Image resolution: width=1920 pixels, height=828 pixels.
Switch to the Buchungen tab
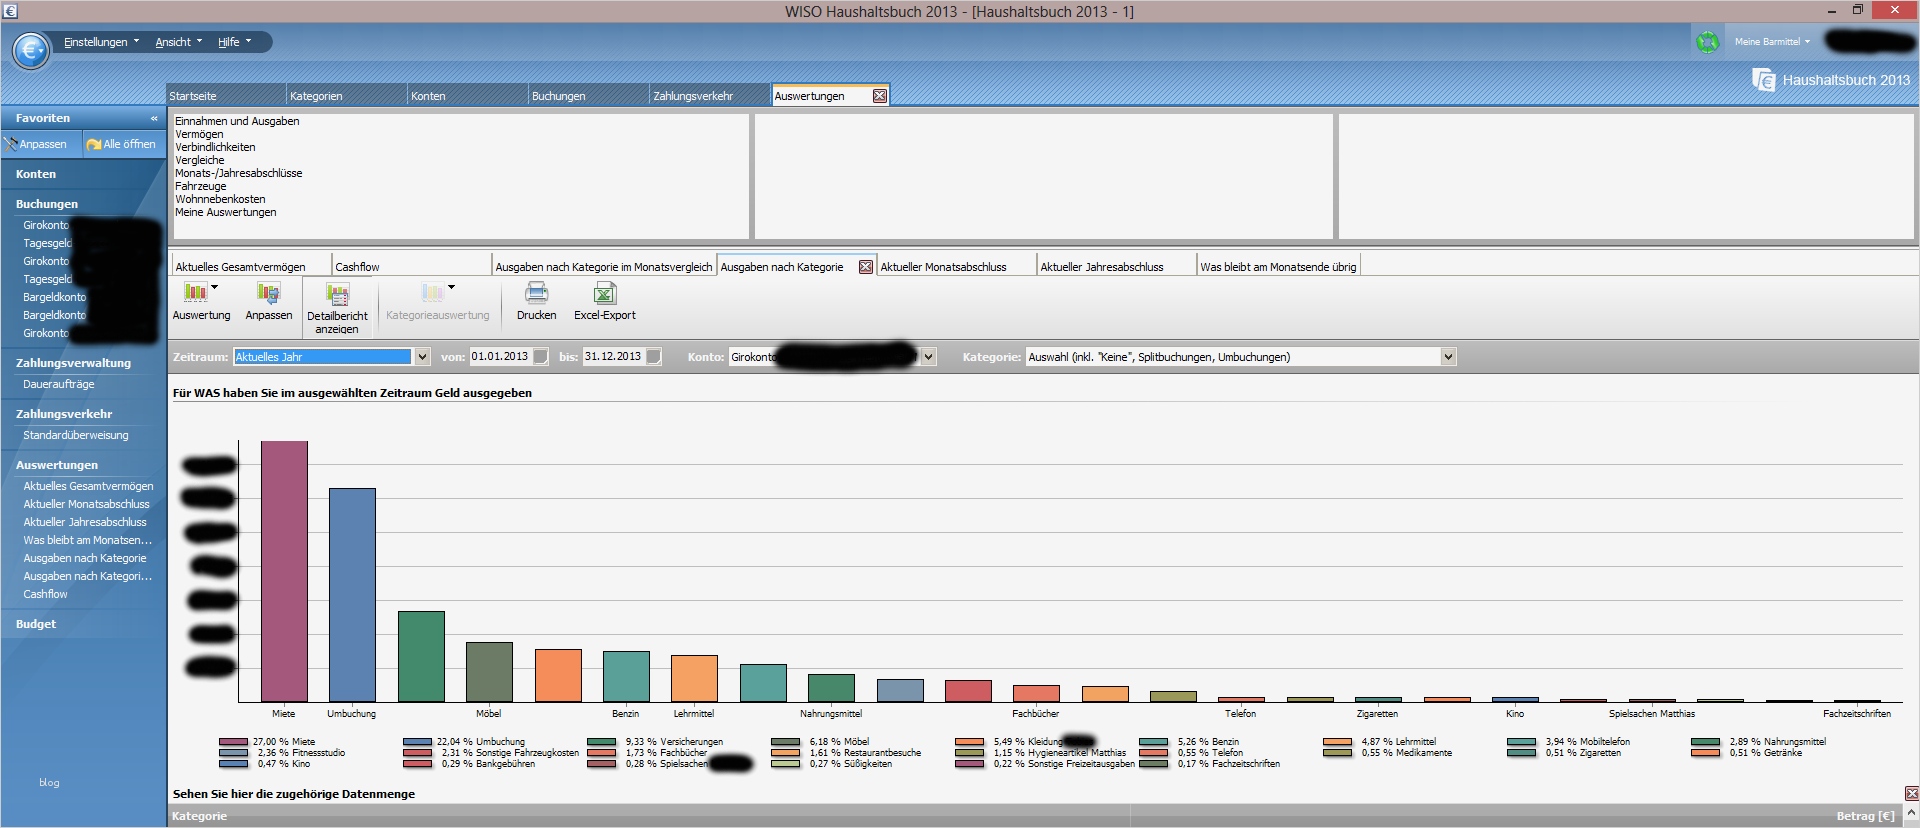(588, 96)
